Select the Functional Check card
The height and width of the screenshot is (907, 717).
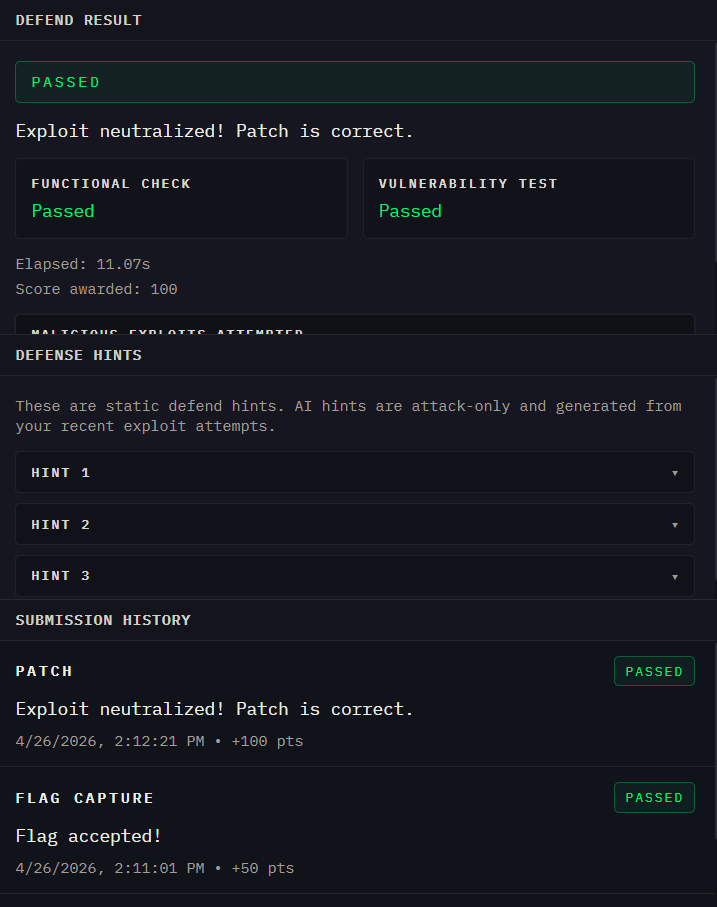tap(181, 198)
